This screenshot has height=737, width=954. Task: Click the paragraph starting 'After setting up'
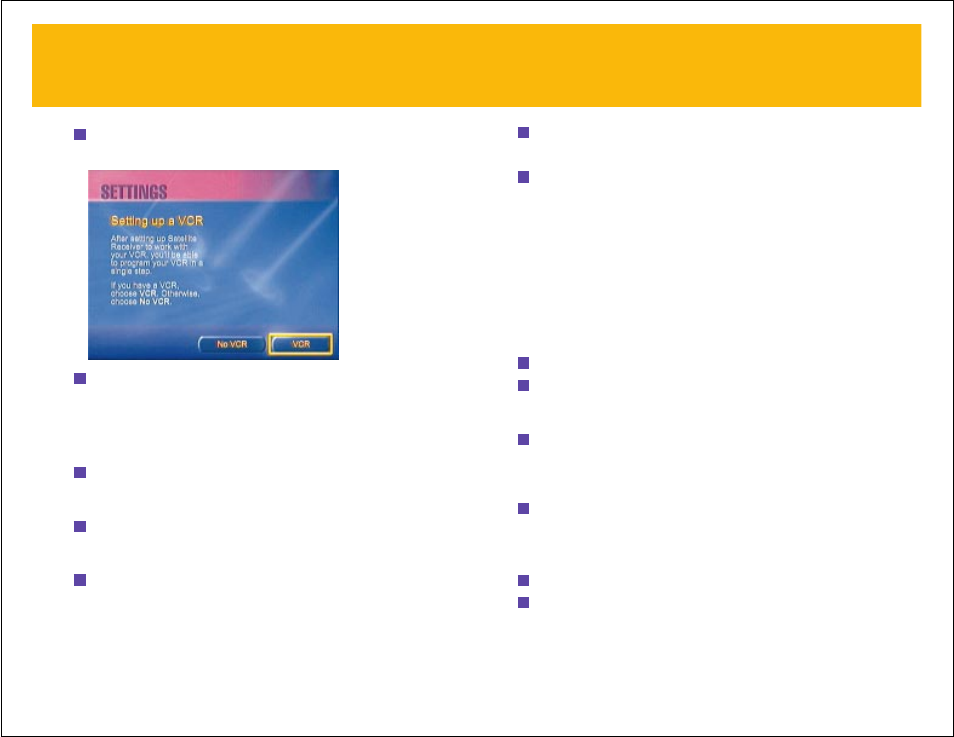pyautogui.click(x=156, y=255)
